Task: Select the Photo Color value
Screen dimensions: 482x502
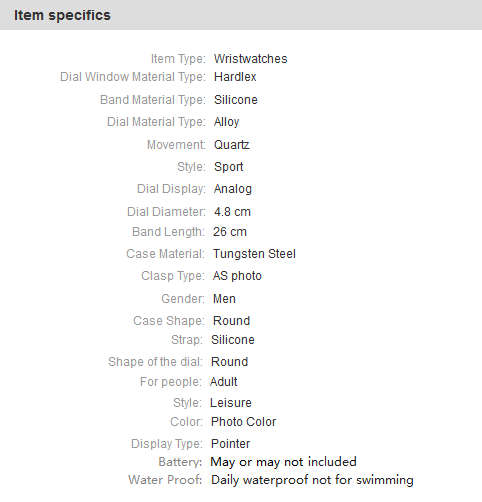Action: click(243, 422)
